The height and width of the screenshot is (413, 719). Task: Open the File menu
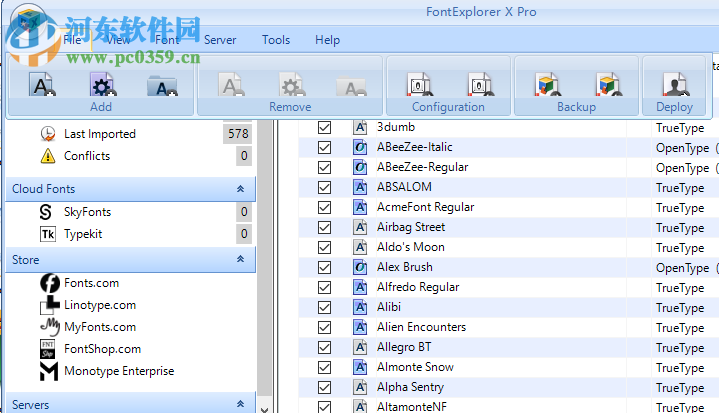(72, 40)
